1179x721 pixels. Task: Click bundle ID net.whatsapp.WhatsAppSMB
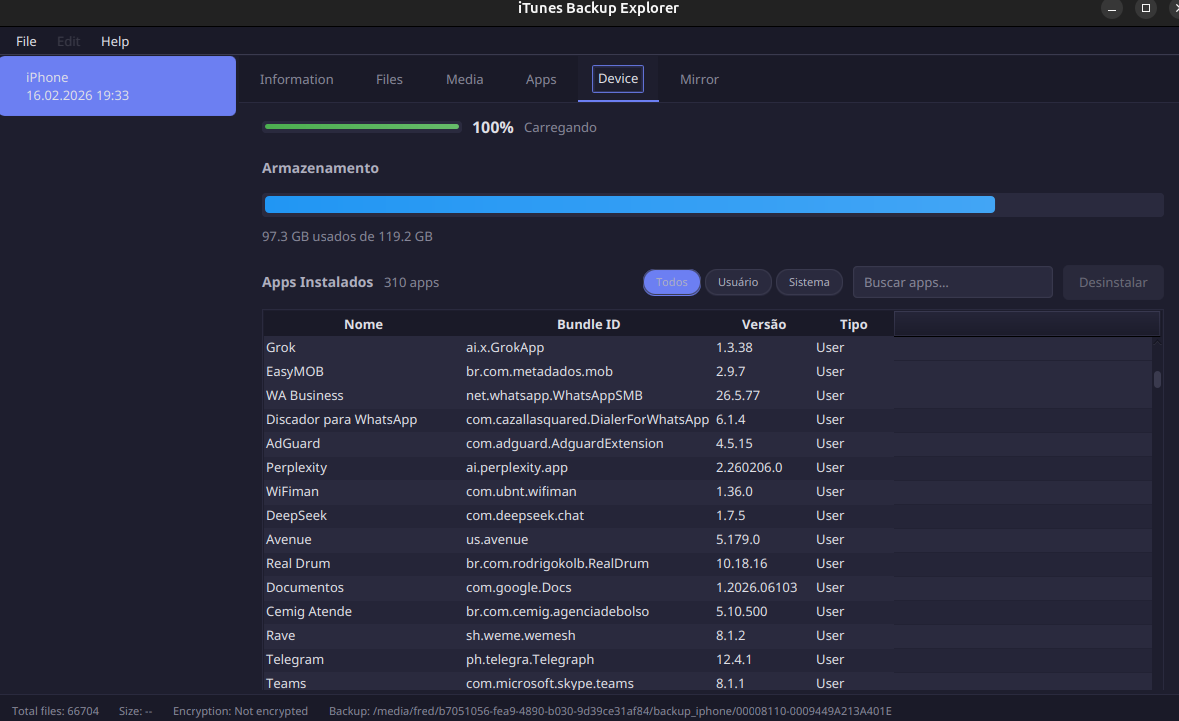pyautogui.click(x=554, y=395)
